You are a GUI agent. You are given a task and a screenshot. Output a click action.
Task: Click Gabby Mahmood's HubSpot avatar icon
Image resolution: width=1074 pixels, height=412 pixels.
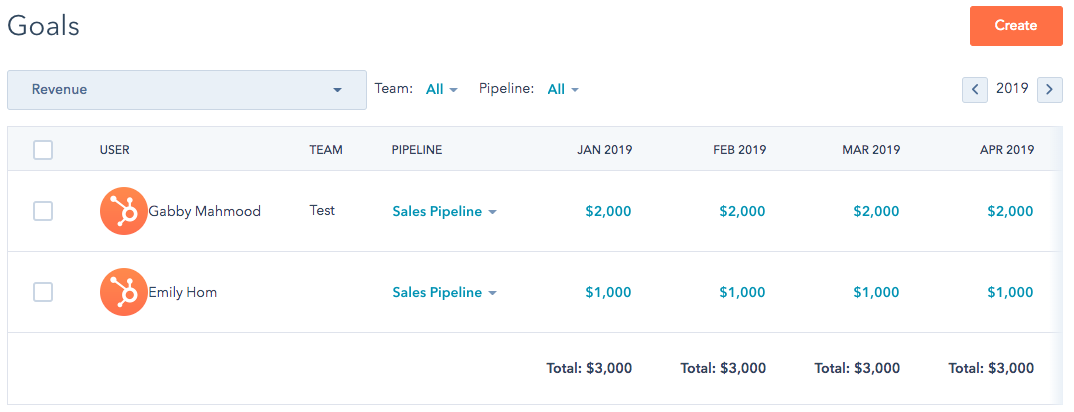(x=124, y=211)
